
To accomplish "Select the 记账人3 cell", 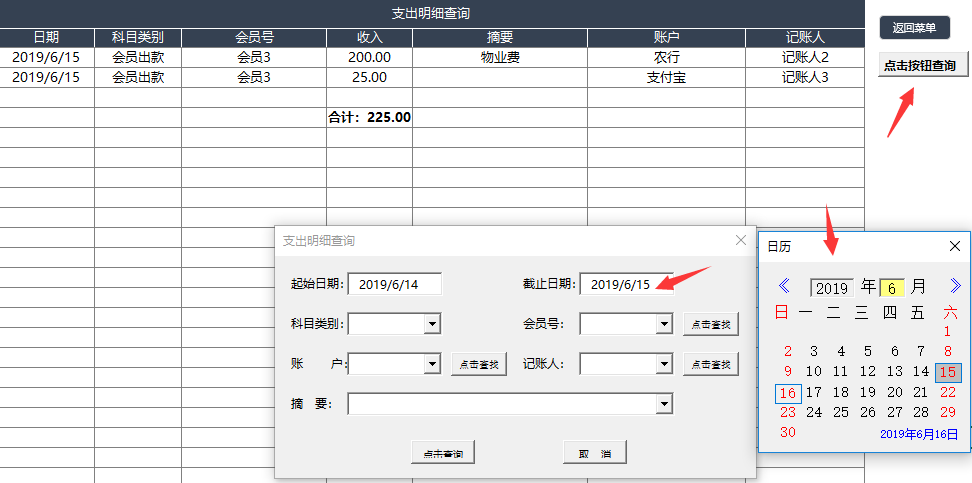I will pyautogui.click(x=805, y=78).
